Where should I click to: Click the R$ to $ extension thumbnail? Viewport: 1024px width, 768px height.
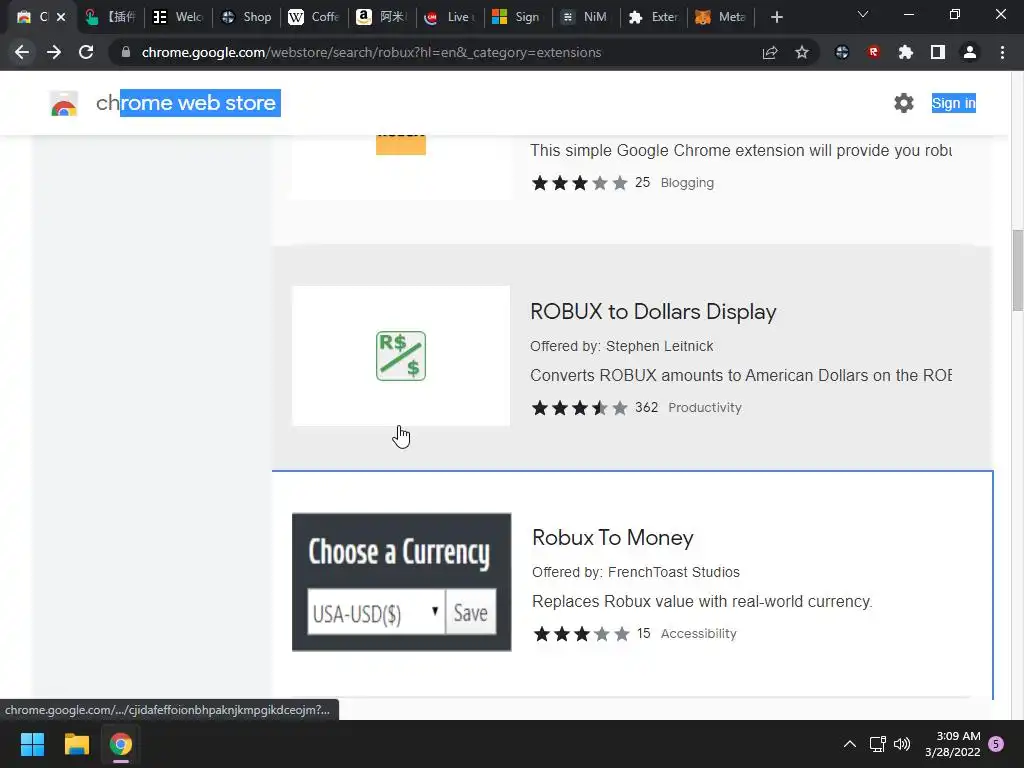(401, 356)
